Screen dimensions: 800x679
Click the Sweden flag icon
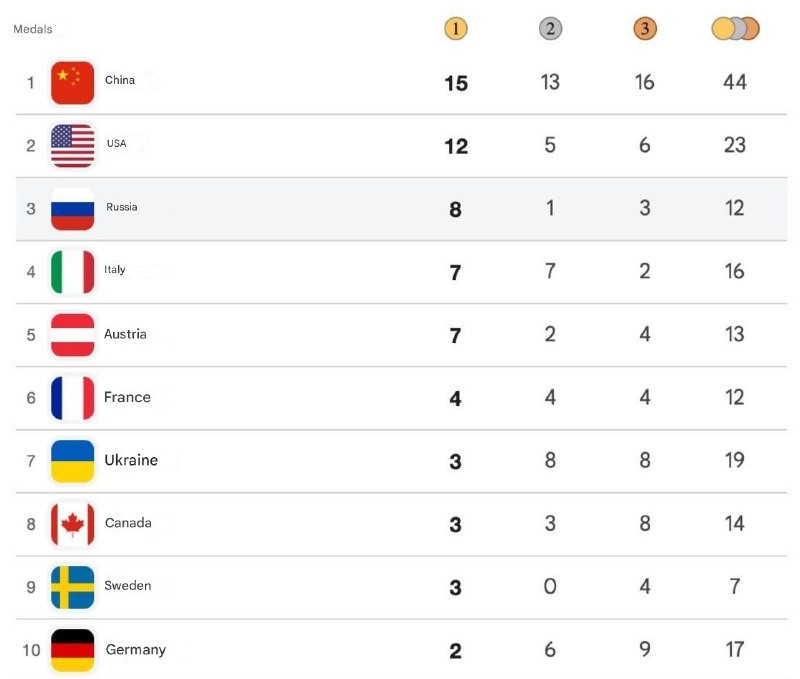coord(73,587)
